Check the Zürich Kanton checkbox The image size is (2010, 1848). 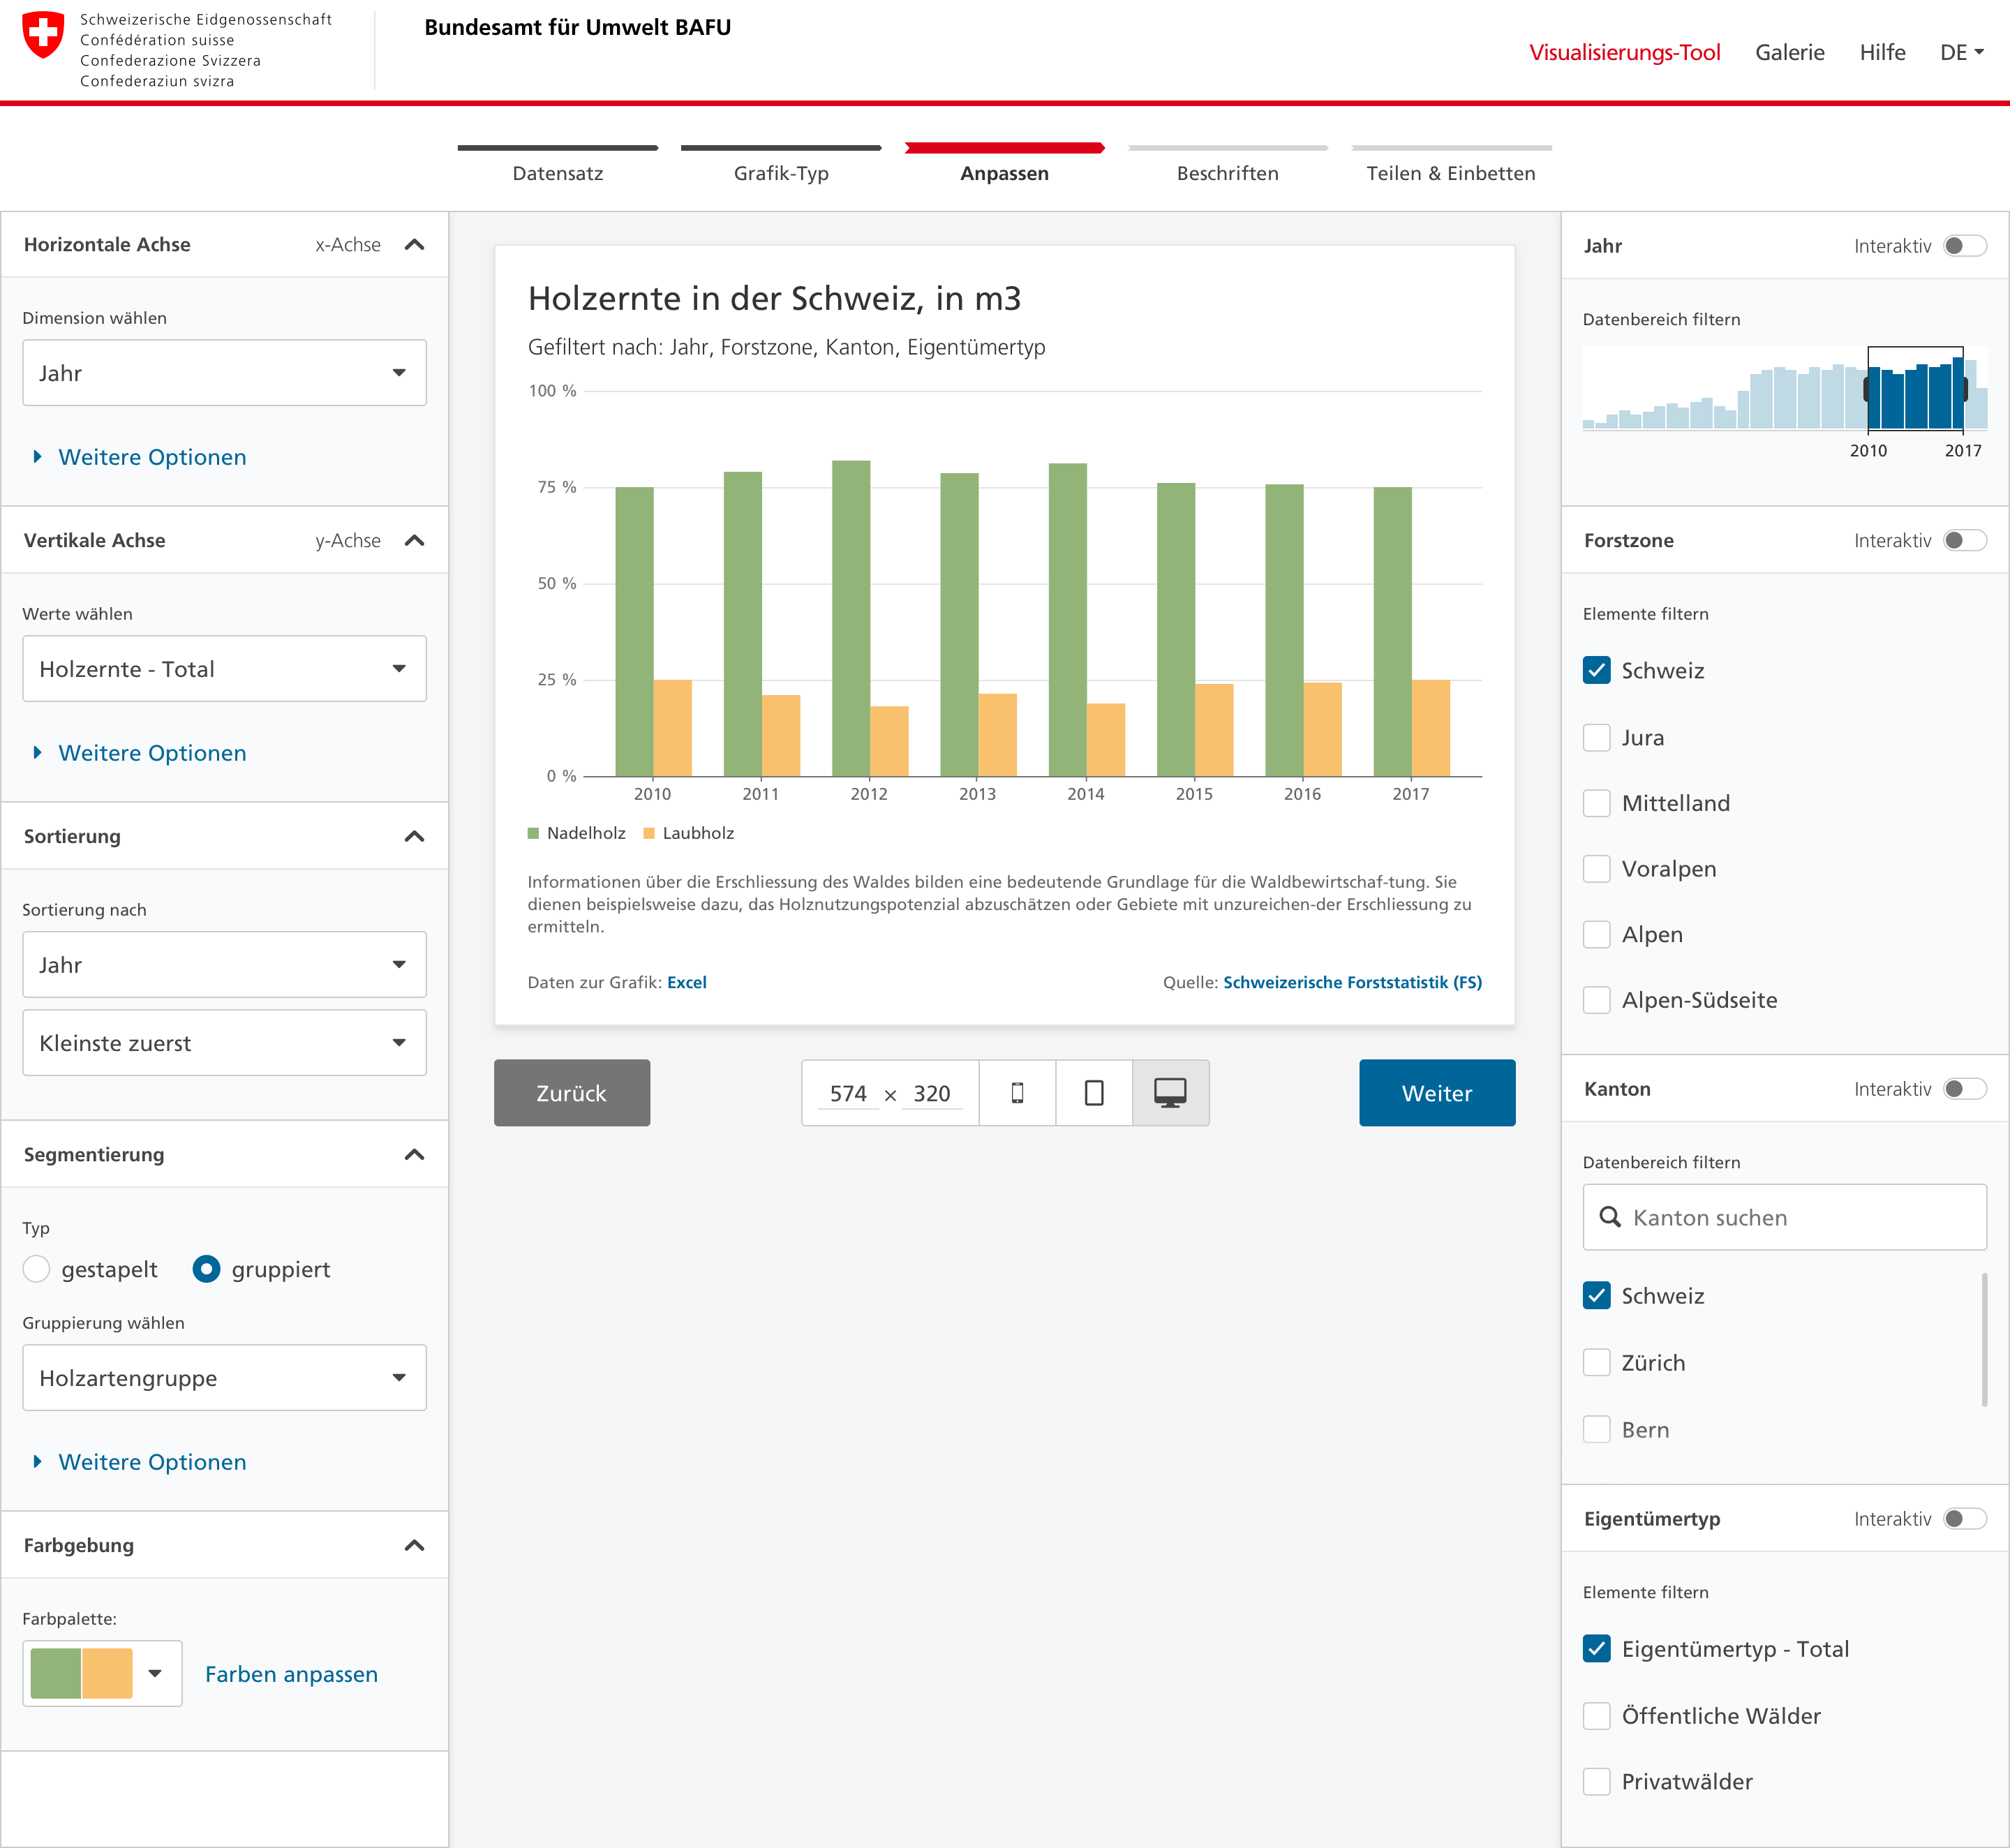pyautogui.click(x=1597, y=1363)
